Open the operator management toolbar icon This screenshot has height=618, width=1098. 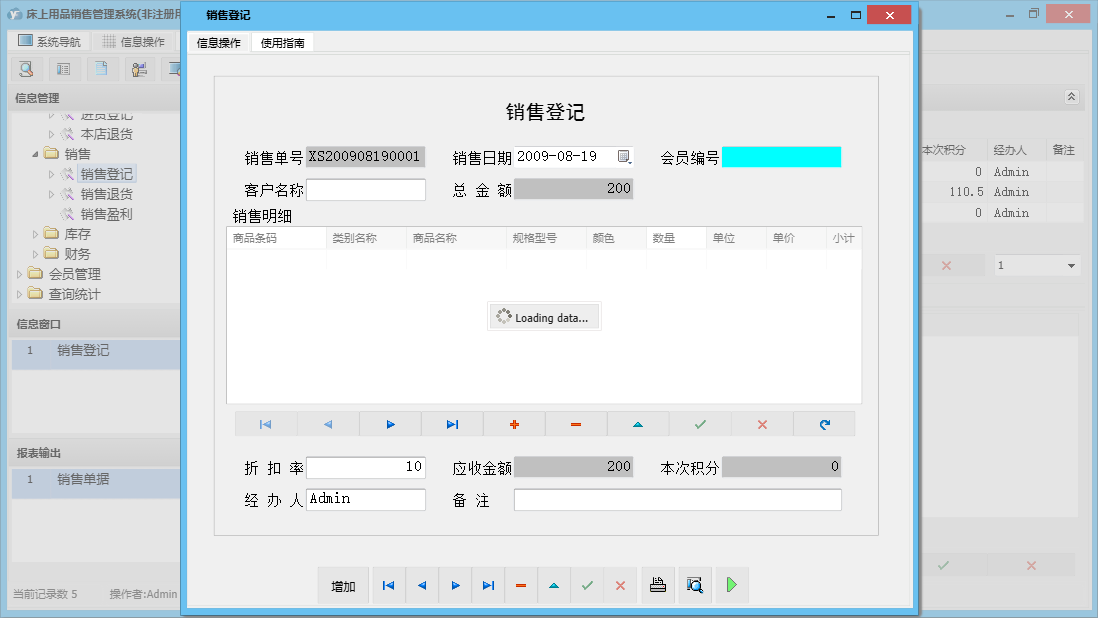(x=139, y=69)
